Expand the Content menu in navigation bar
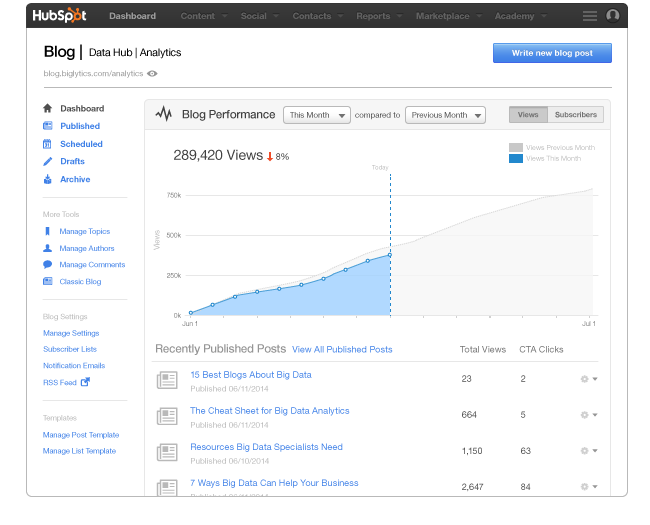The height and width of the screenshot is (525, 650). coord(203,16)
